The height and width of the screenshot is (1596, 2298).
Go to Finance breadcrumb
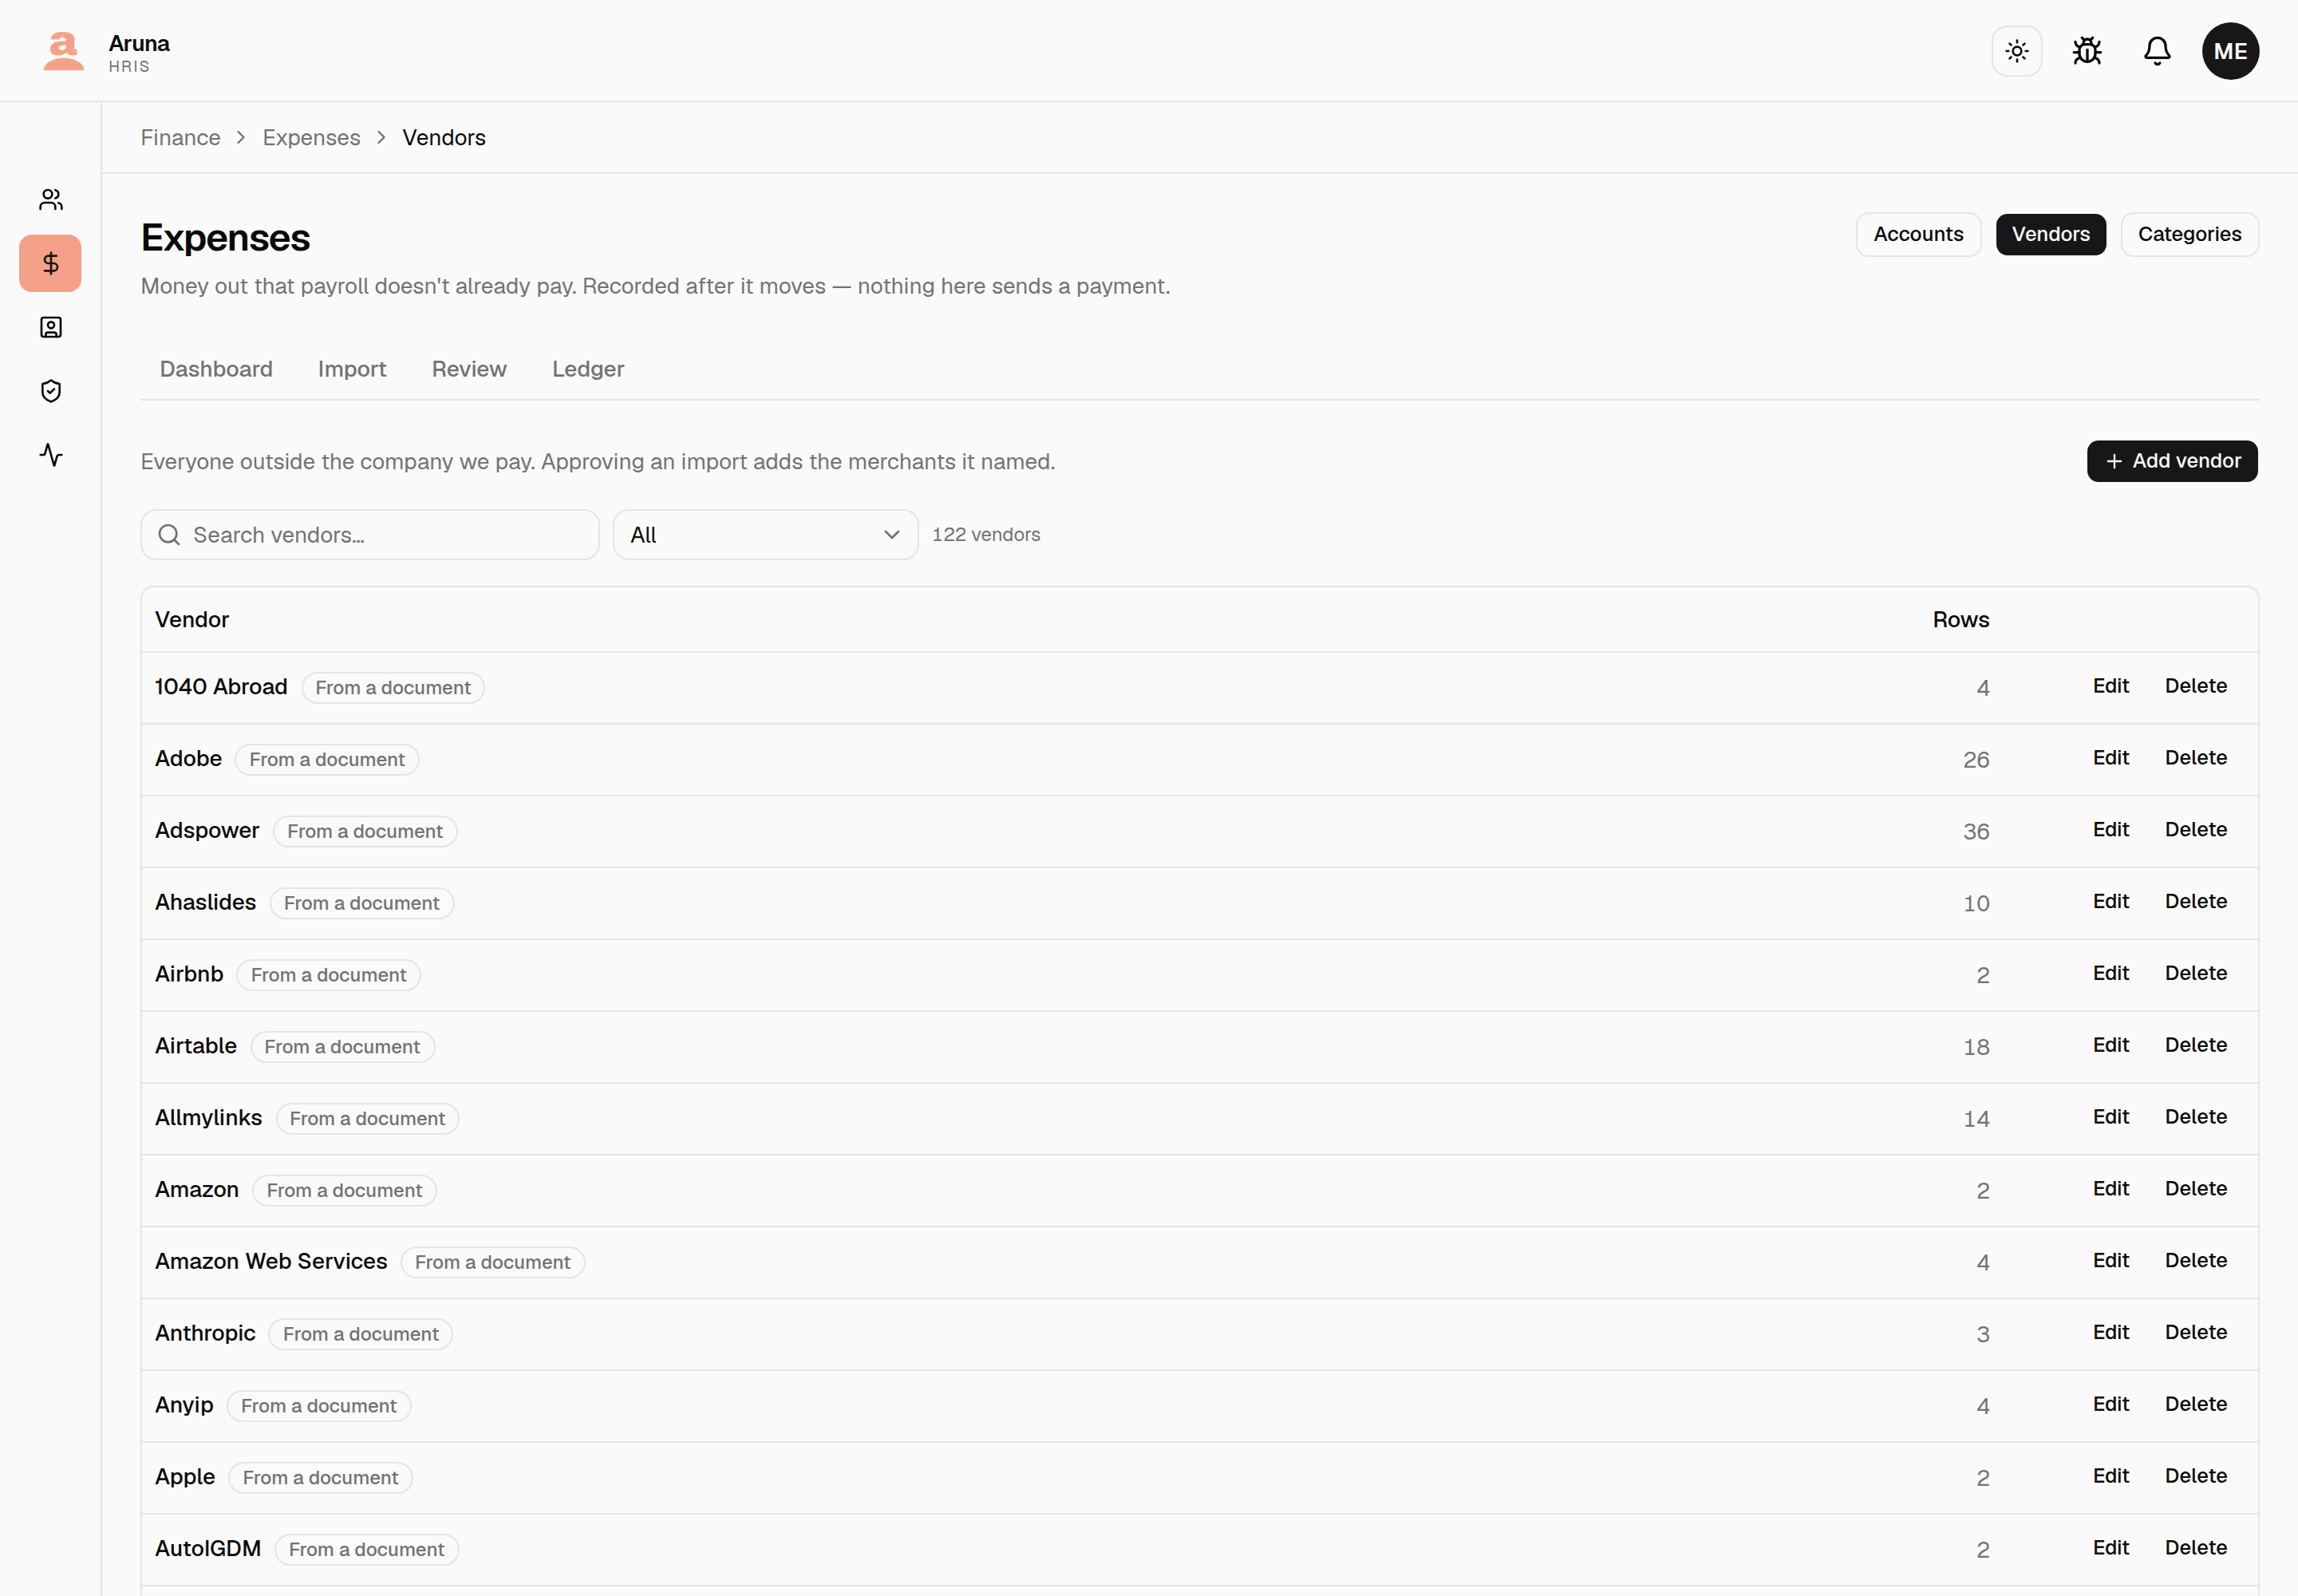pyautogui.click(x=180, y=138)
